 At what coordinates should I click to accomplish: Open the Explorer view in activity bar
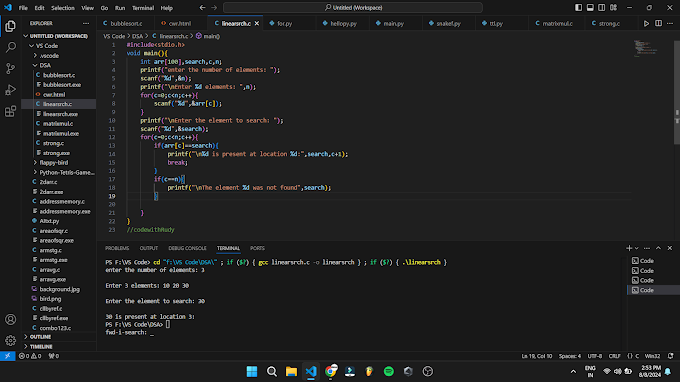click(x=10, y=26)
